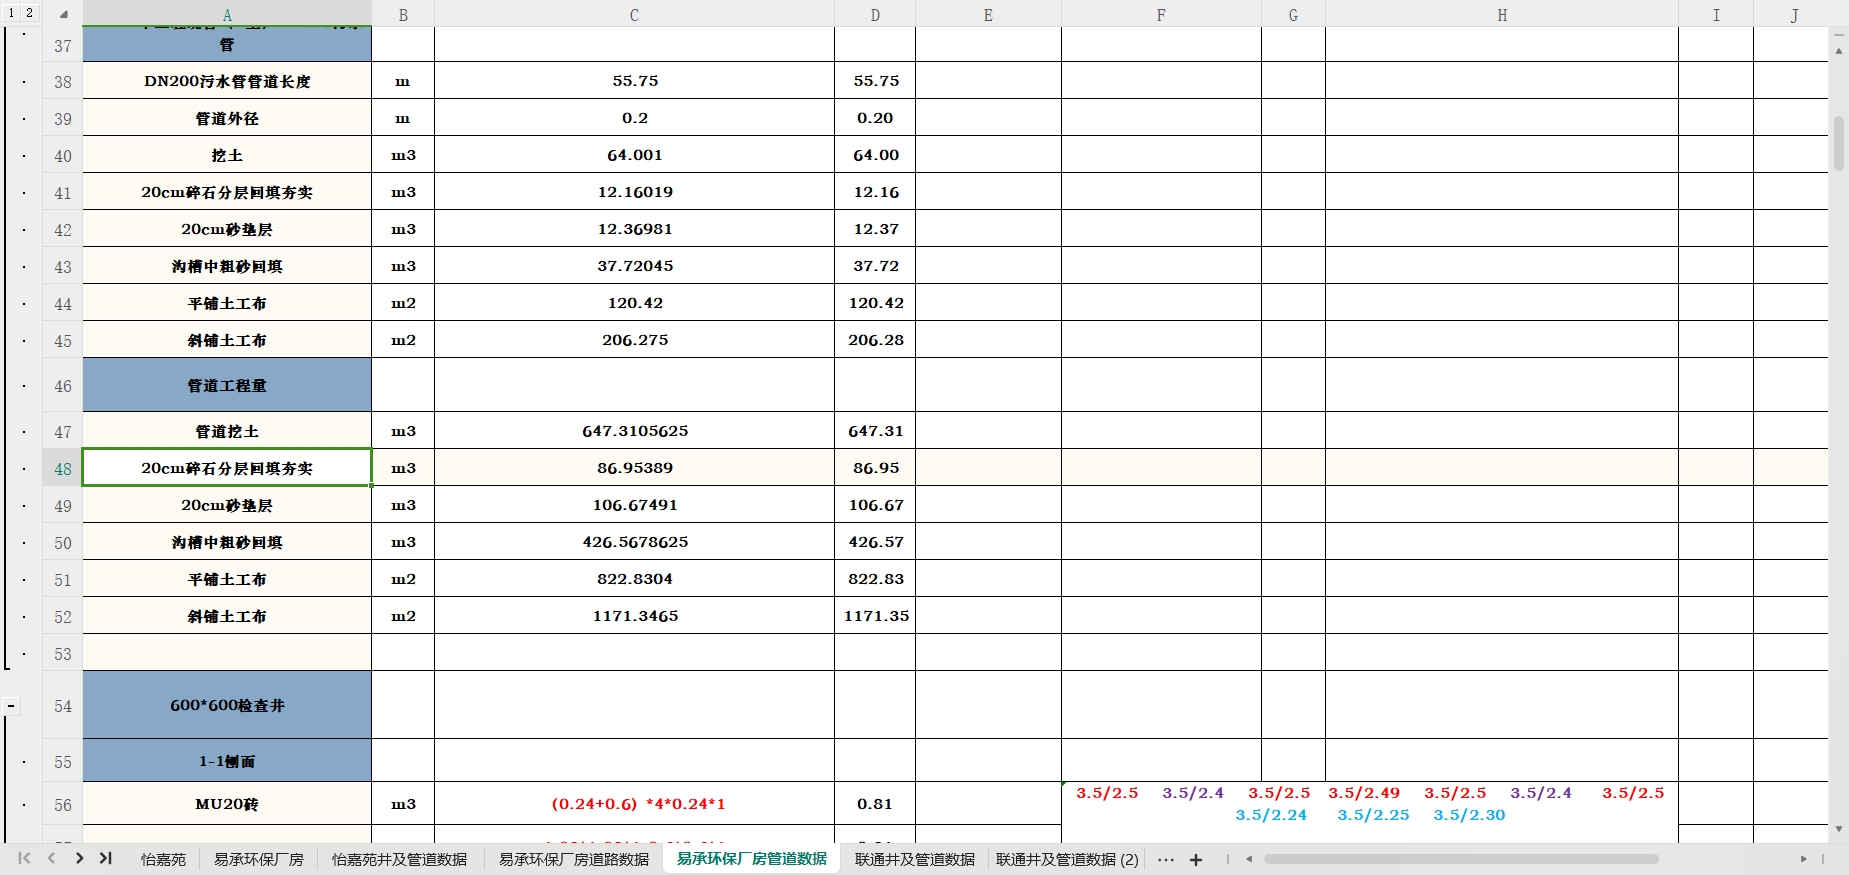The image size is (1849, 875).
Task: Click value 0.81 in row 56
Action: [x=875, y=804]
